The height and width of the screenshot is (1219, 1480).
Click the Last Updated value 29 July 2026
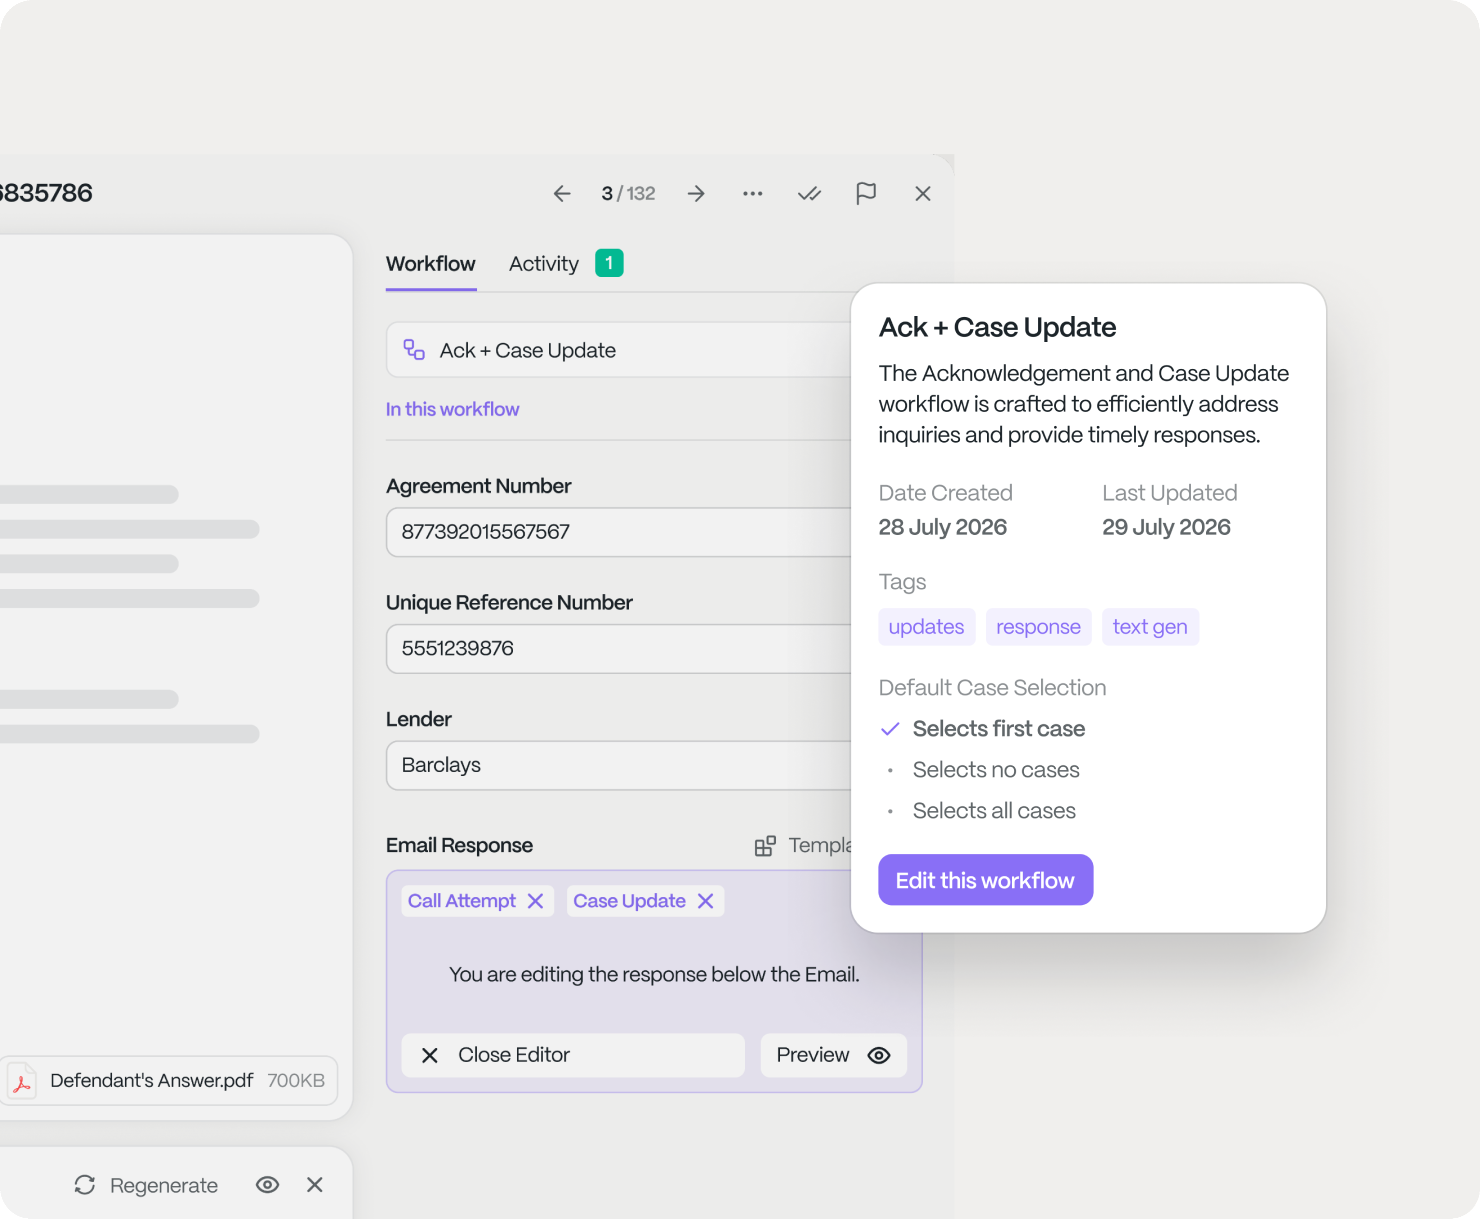coord(1167,527)
